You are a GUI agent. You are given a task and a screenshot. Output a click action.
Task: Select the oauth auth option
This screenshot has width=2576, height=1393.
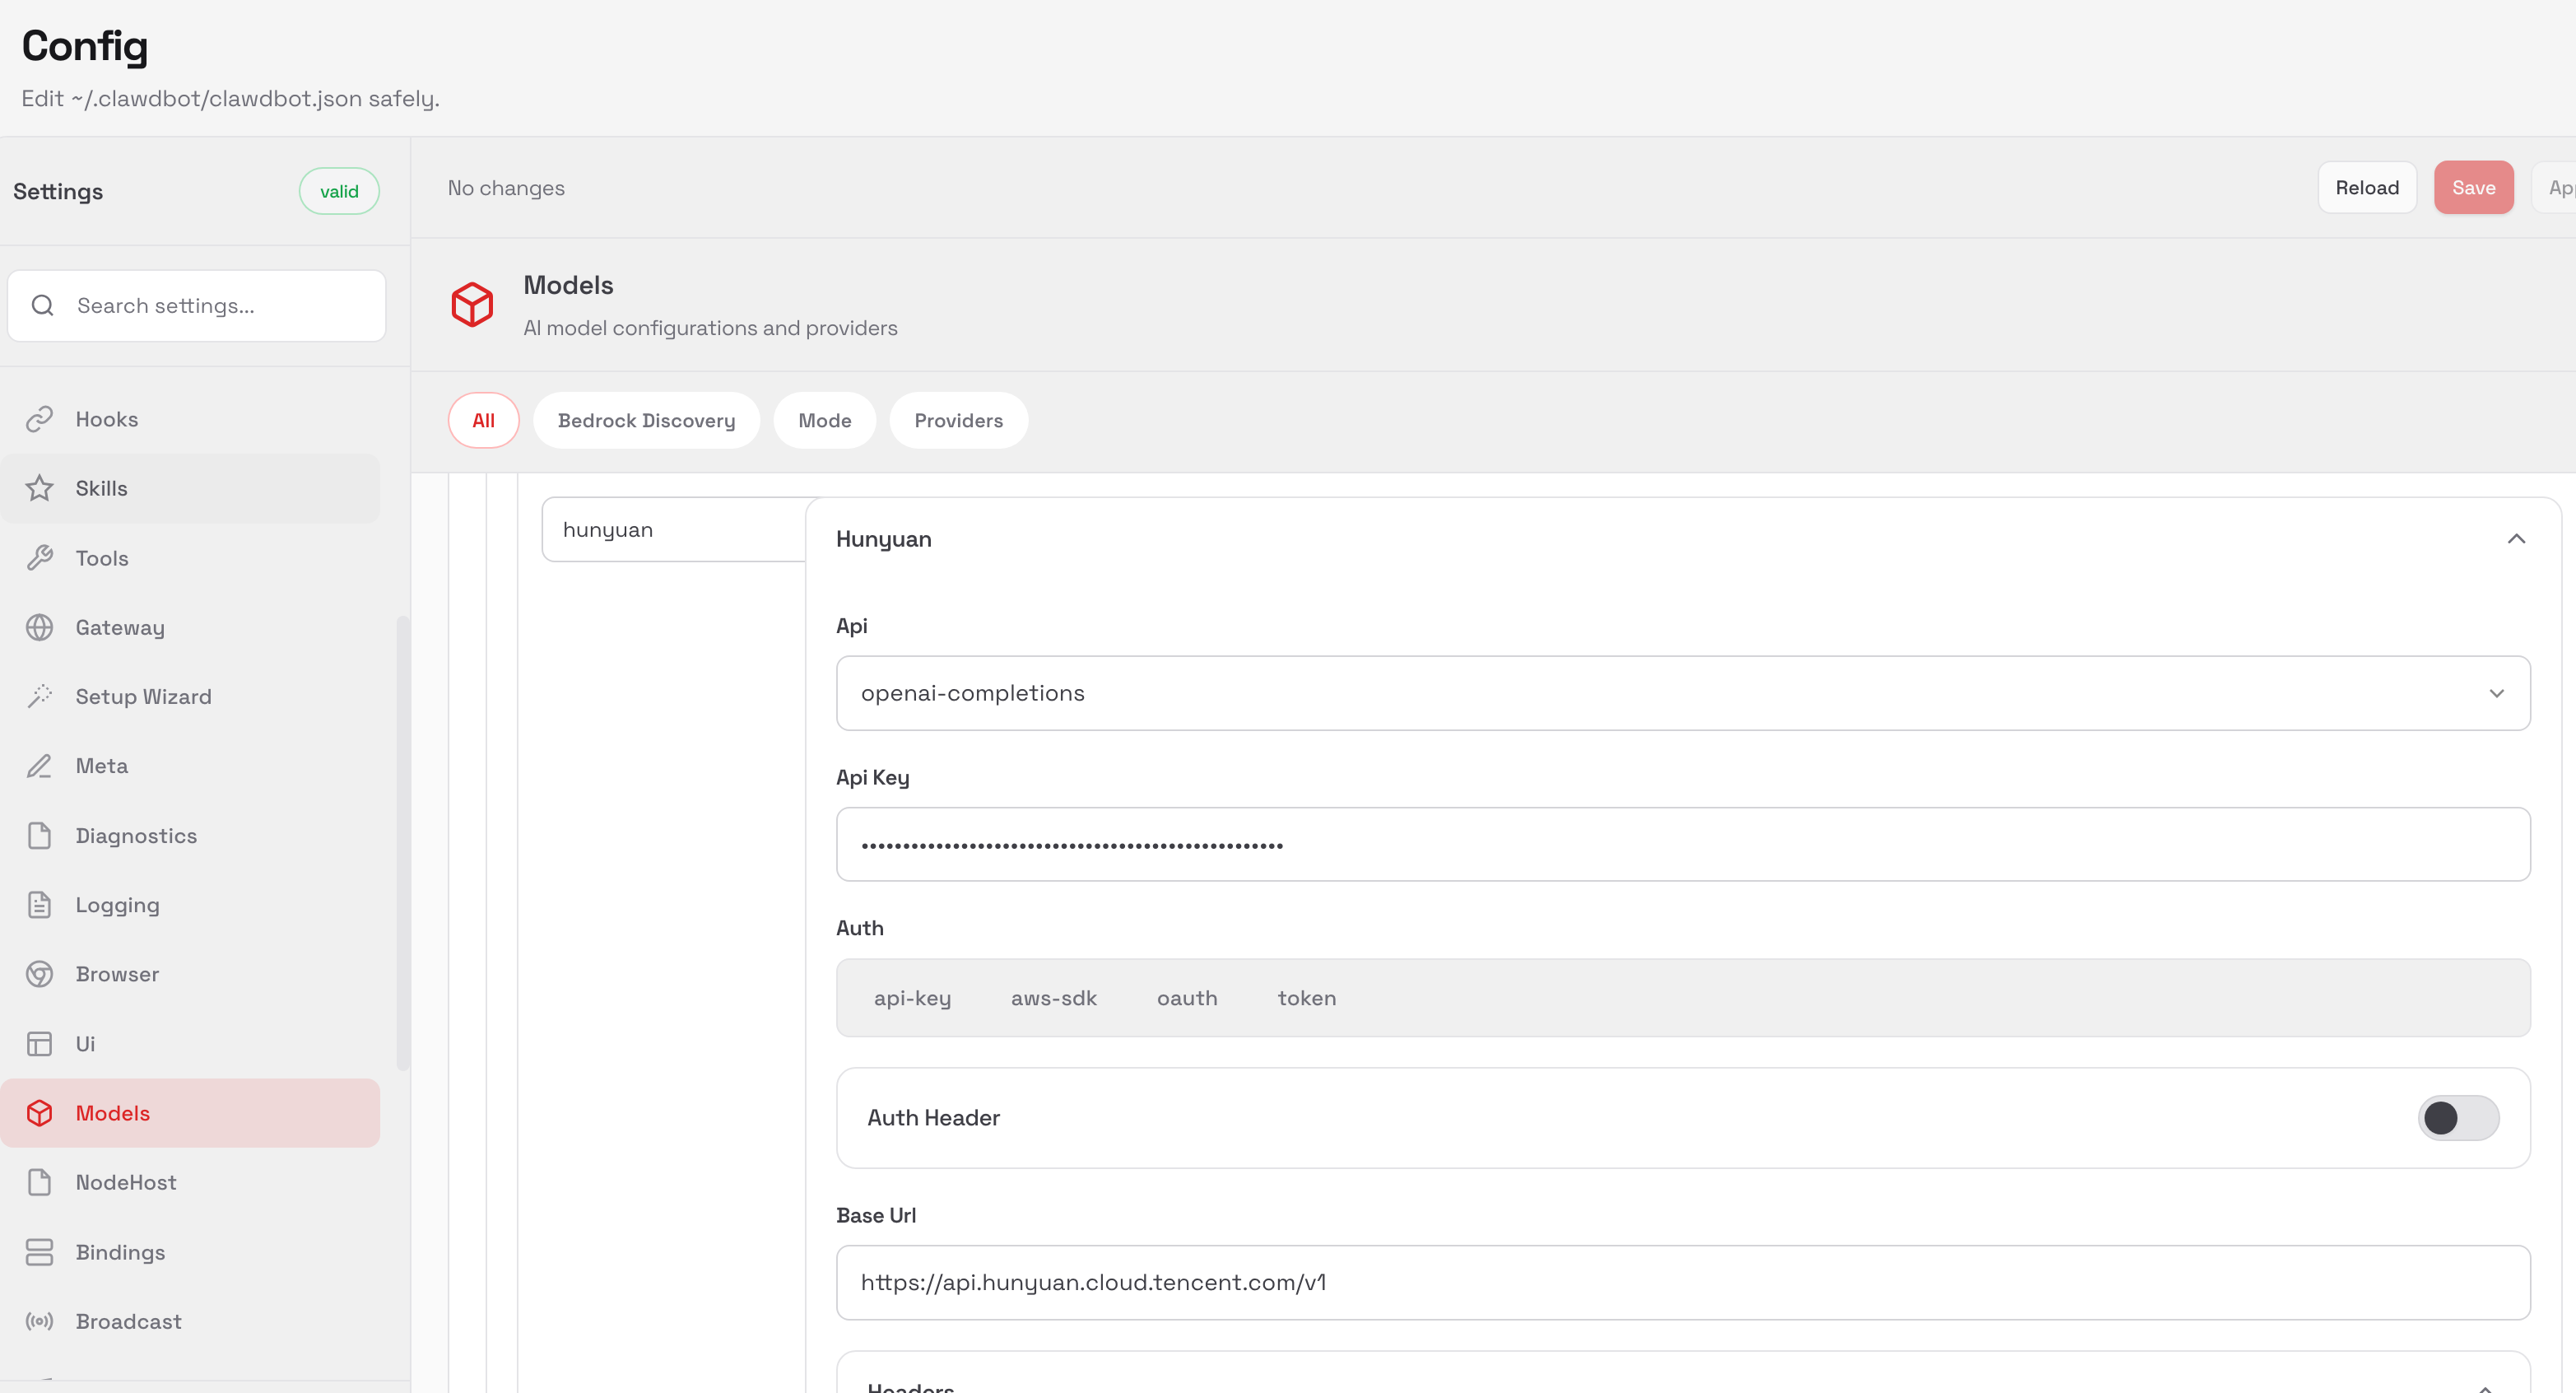[x=1186, y=998]
